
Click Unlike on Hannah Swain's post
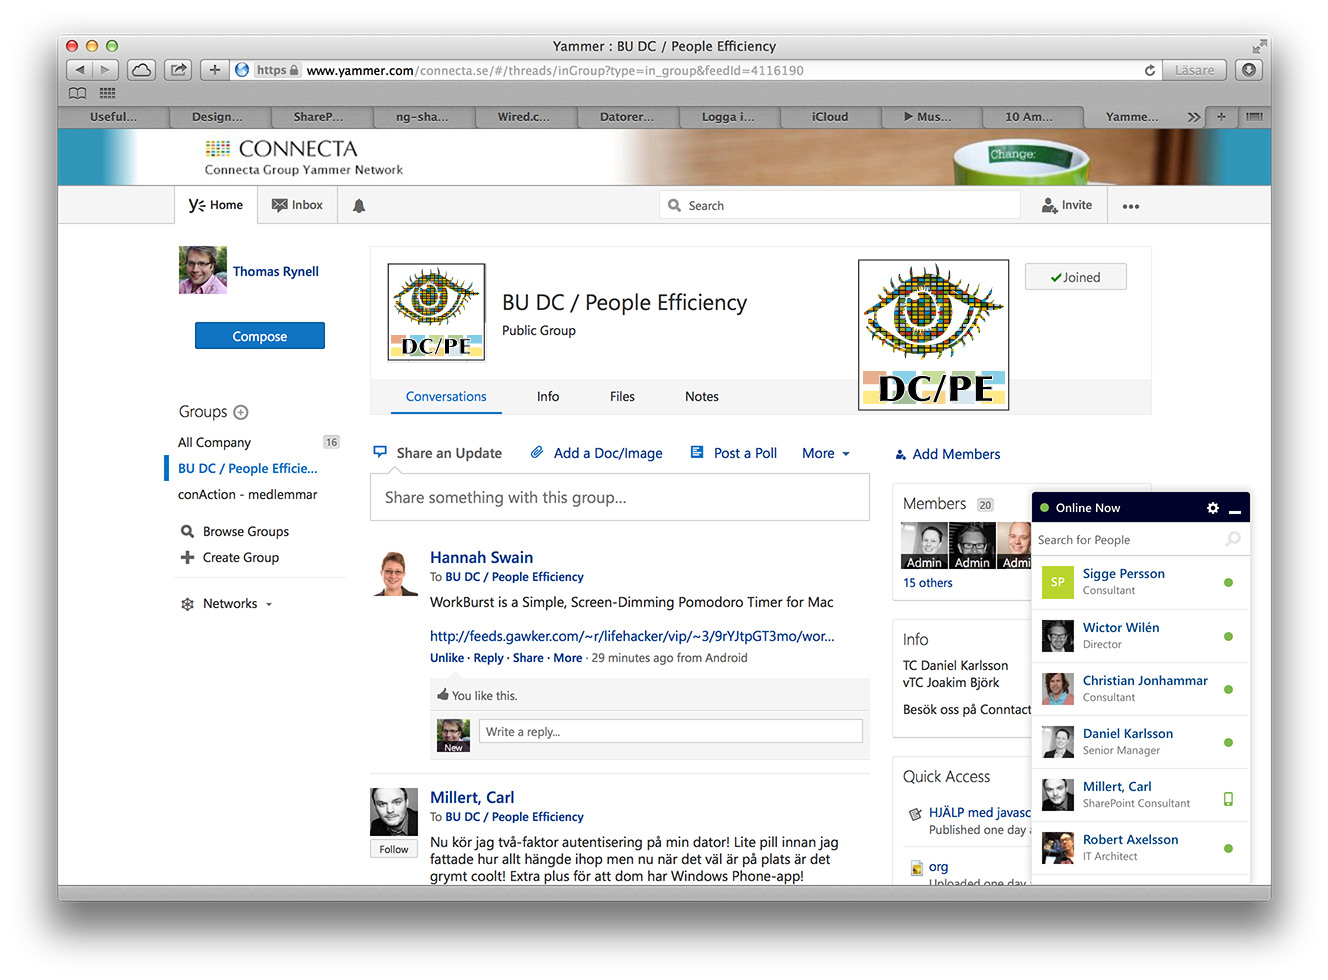(x=447, y=658)
